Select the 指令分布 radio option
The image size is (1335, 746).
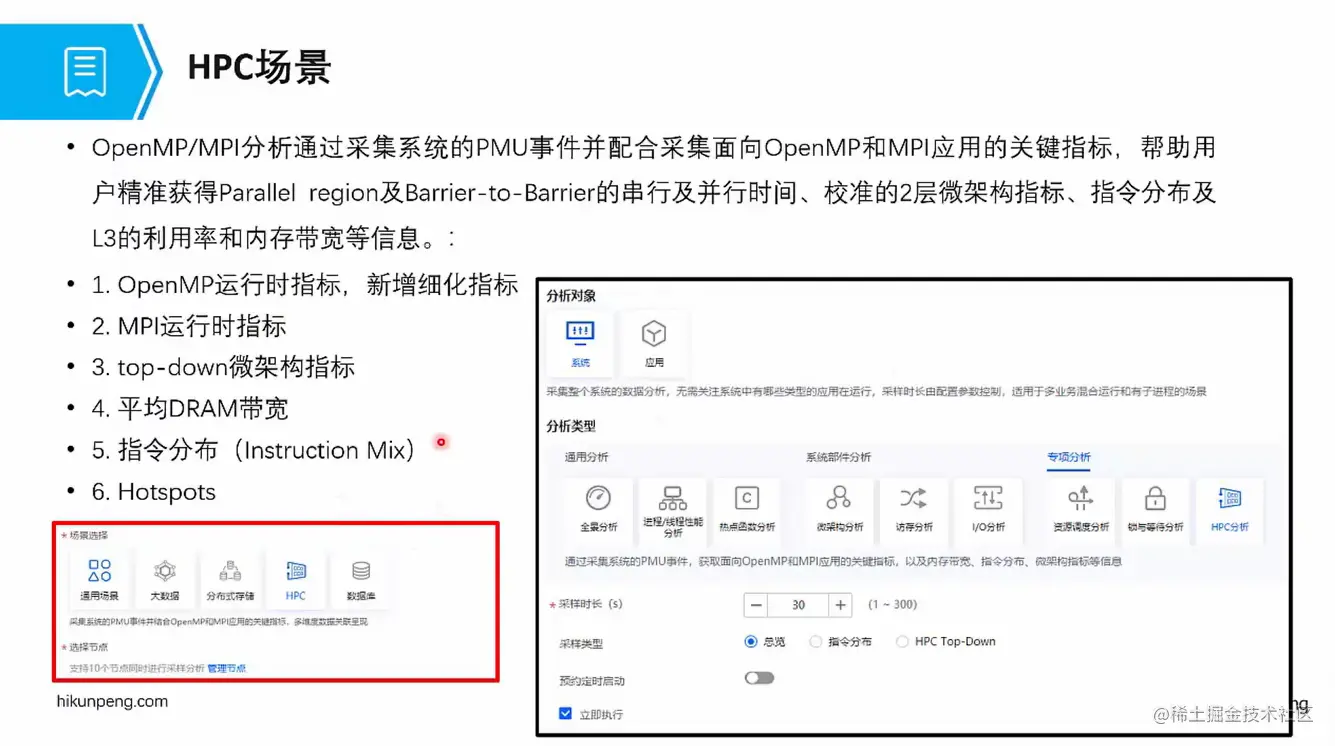click(x=816, y=642)
